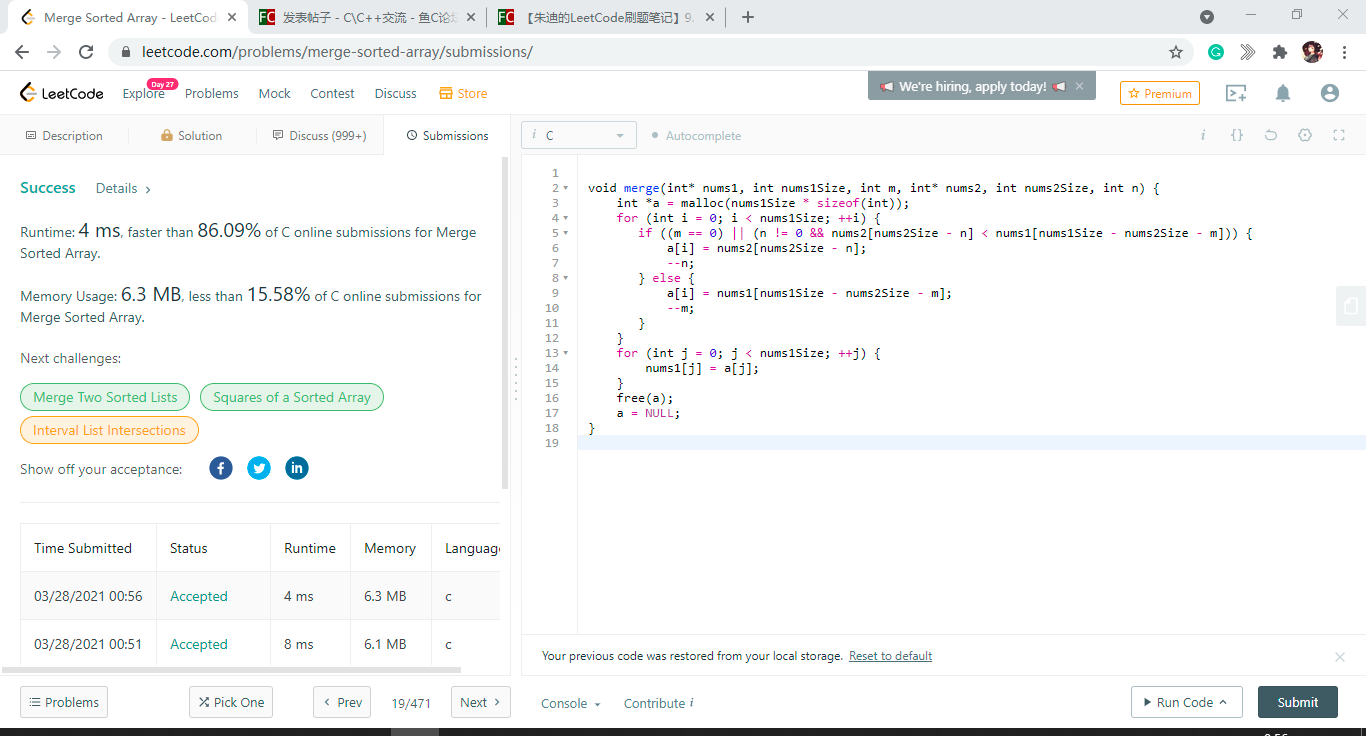1366x736 pixels.
Task: Open Merge Two Sorted Lists challenge
Action: [105, 397]
